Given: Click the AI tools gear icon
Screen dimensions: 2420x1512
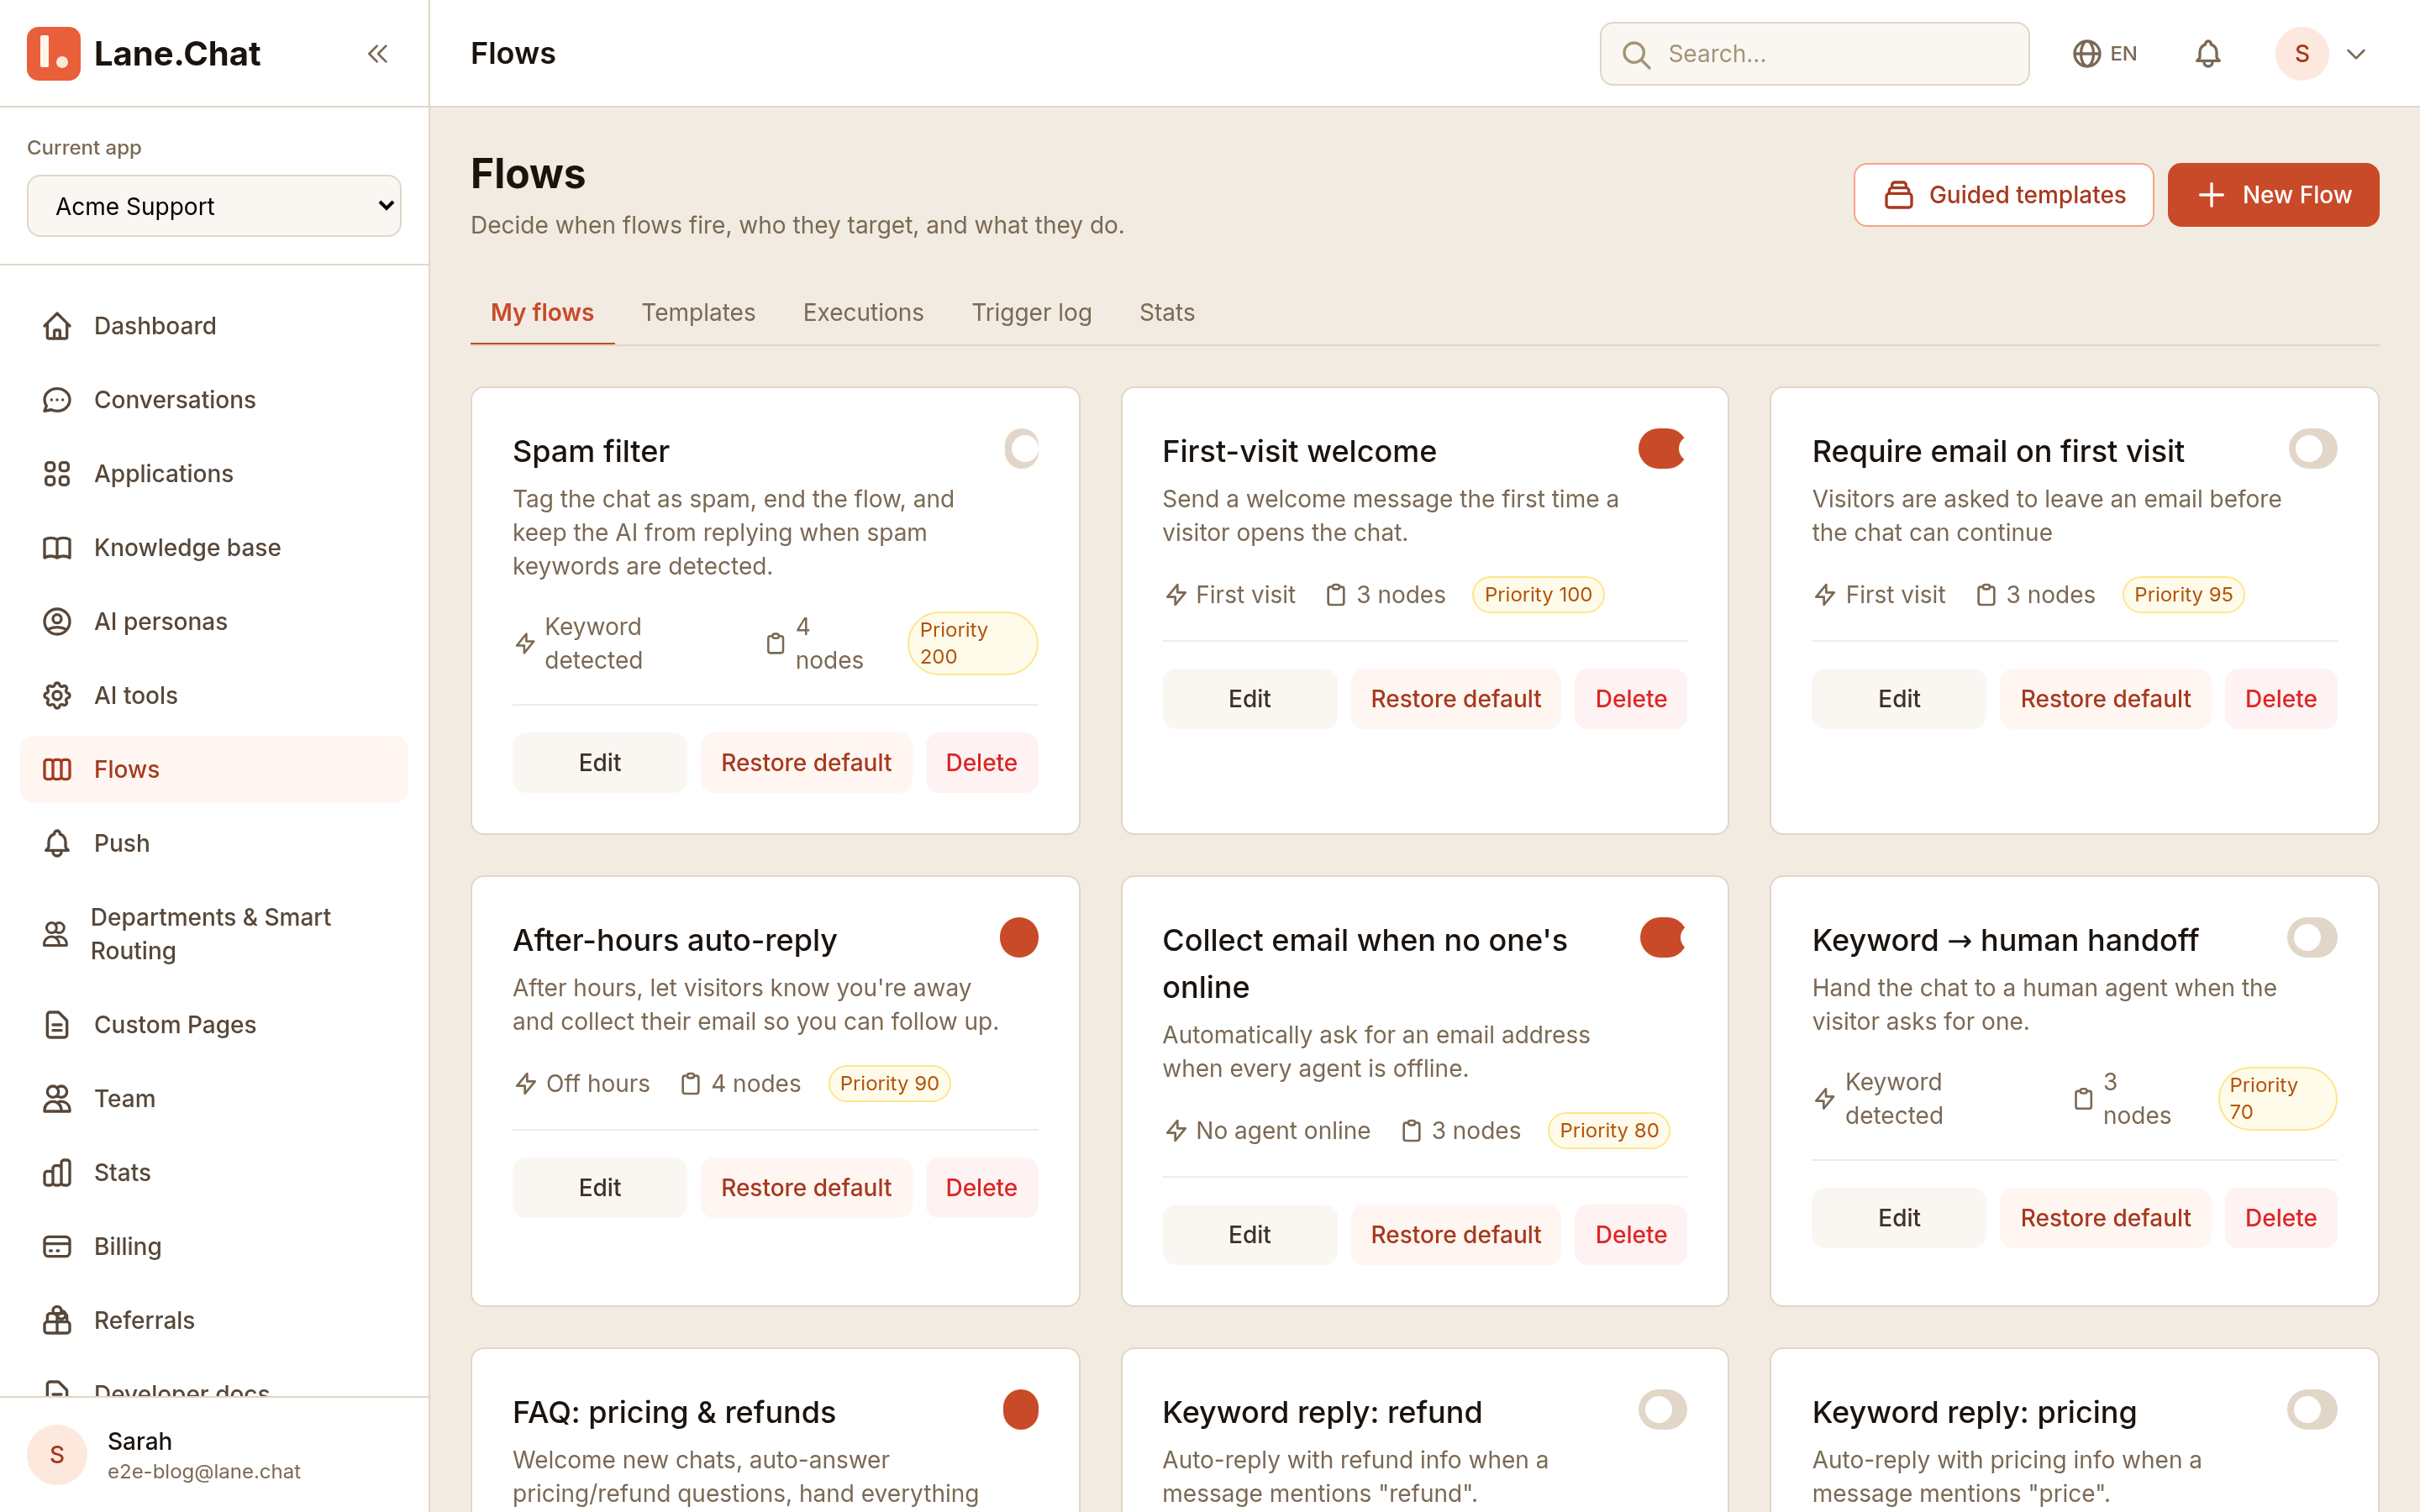Looking at the screenshot, I should coord(57,696).
